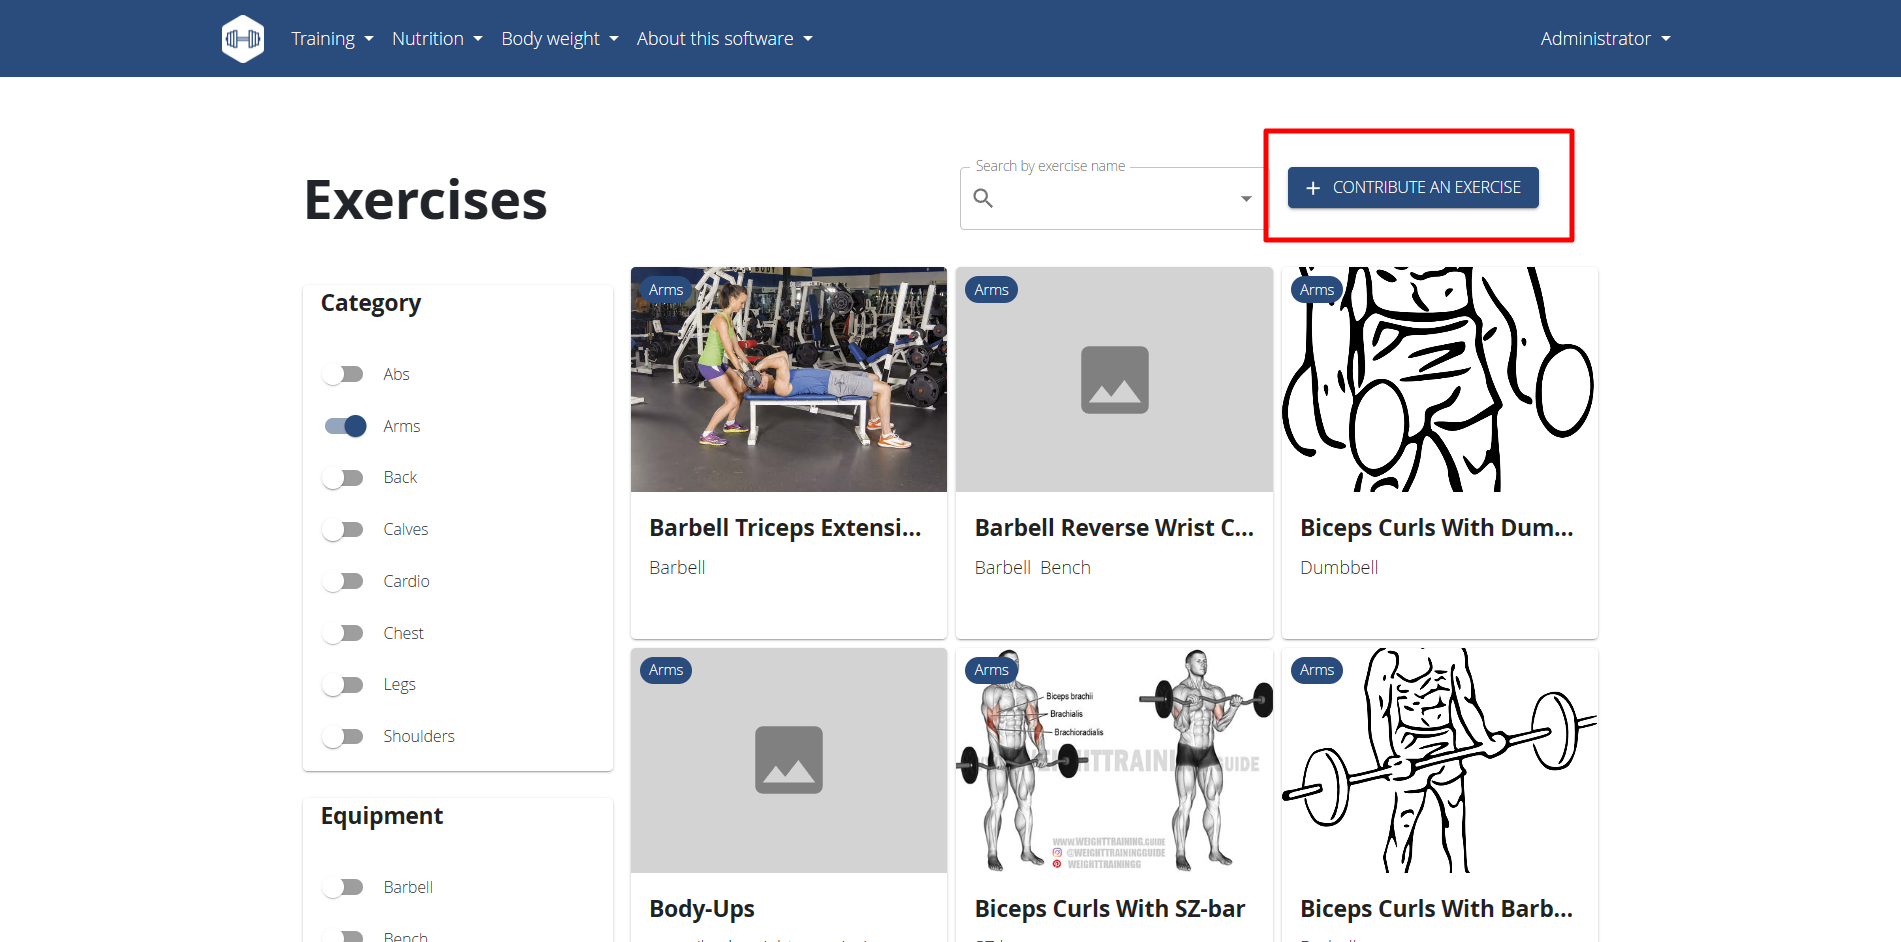
Task: Click placeholder image on Barbell Reverse Wrist card
Action: click(x=1114, y=380)
